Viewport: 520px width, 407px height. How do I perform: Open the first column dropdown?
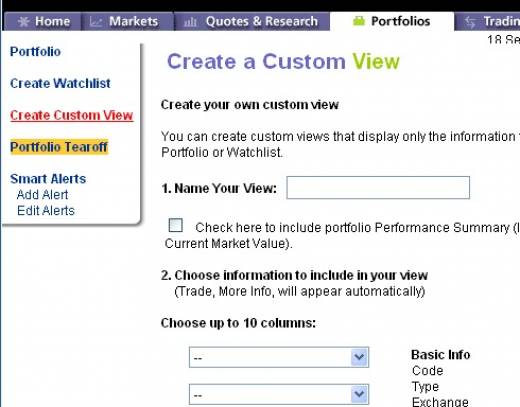click(x=279, y=357)
